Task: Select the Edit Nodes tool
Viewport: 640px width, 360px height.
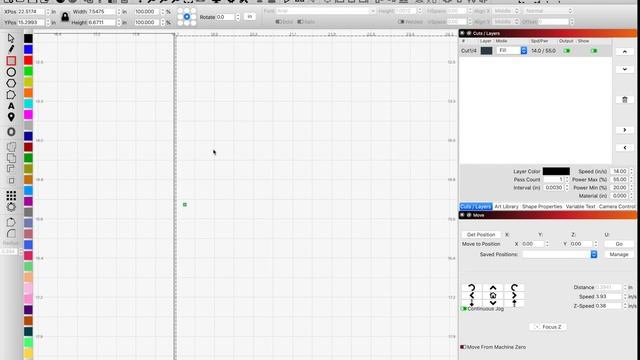Action: [x=11, y=95]
